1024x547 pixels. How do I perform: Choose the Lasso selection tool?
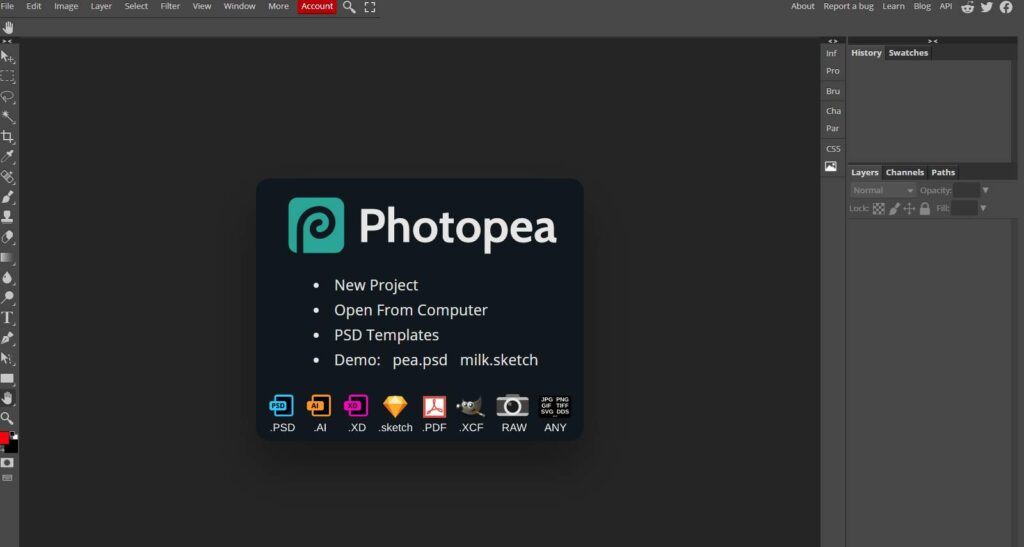[x=7, y=97]
